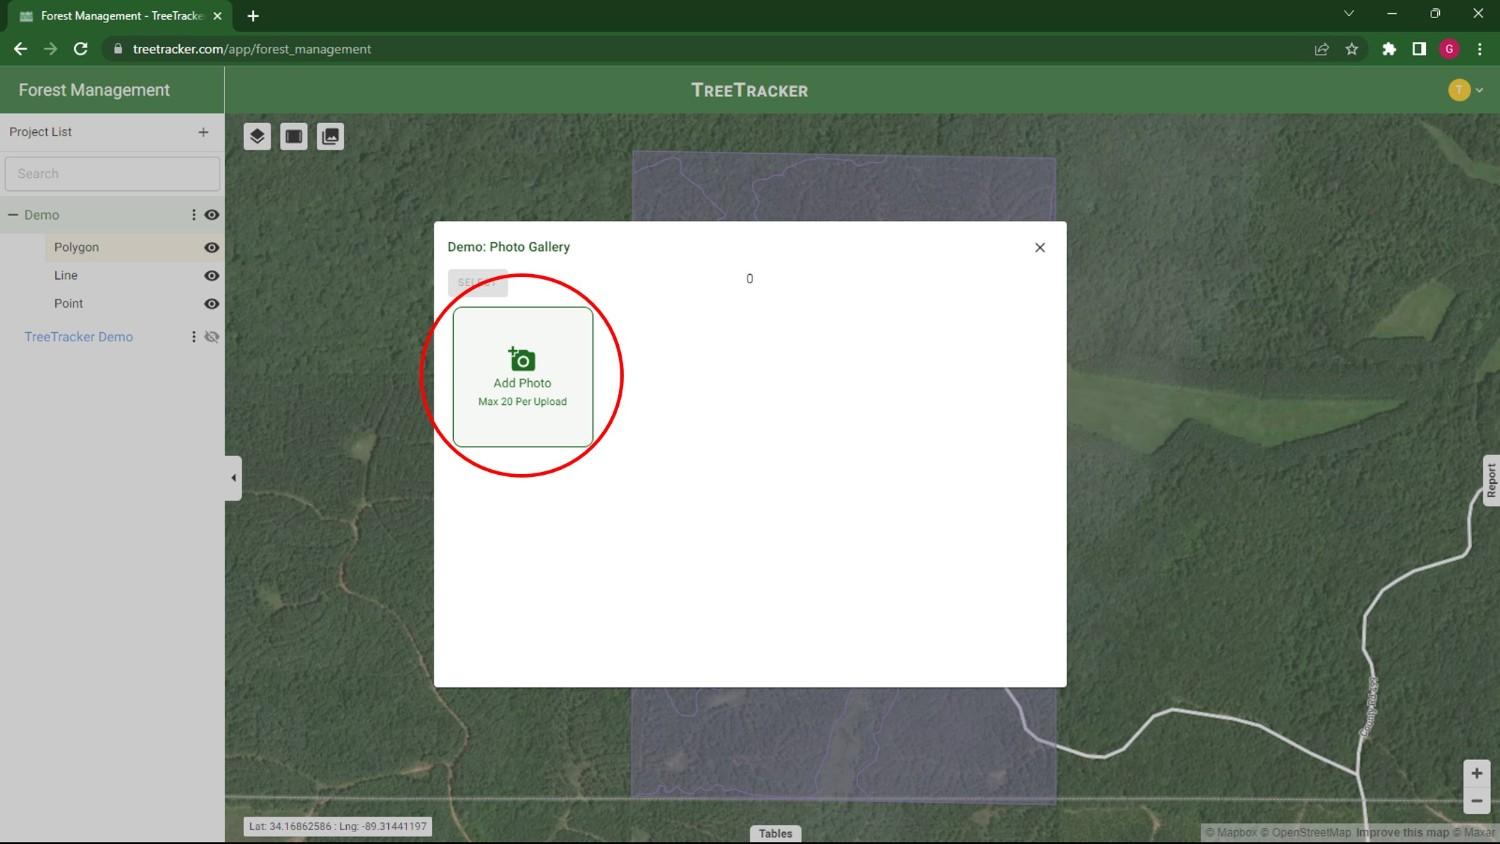Screen dimensions: 1500x844
Task: Open the photo gallery icon
Action: click(330, 136)
